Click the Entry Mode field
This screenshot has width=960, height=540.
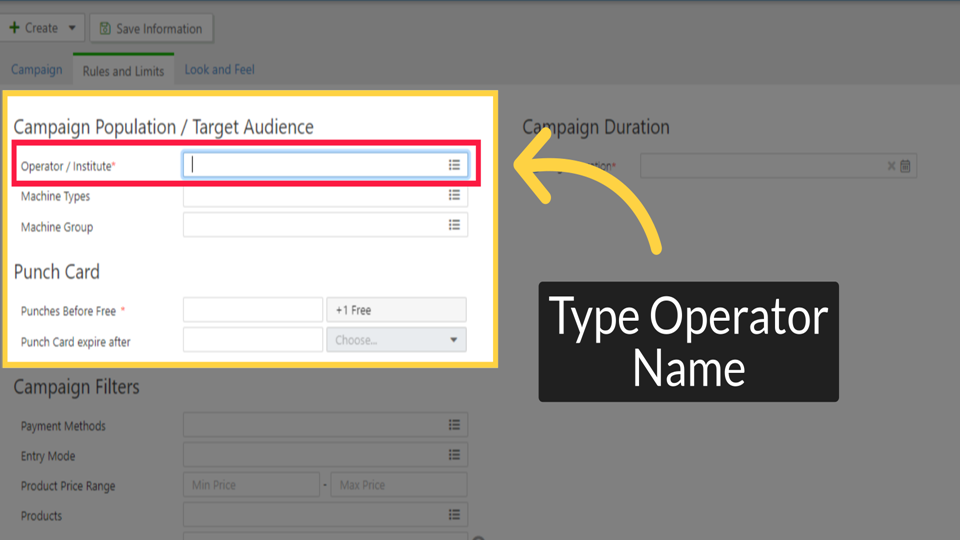(x=325, y=455)
